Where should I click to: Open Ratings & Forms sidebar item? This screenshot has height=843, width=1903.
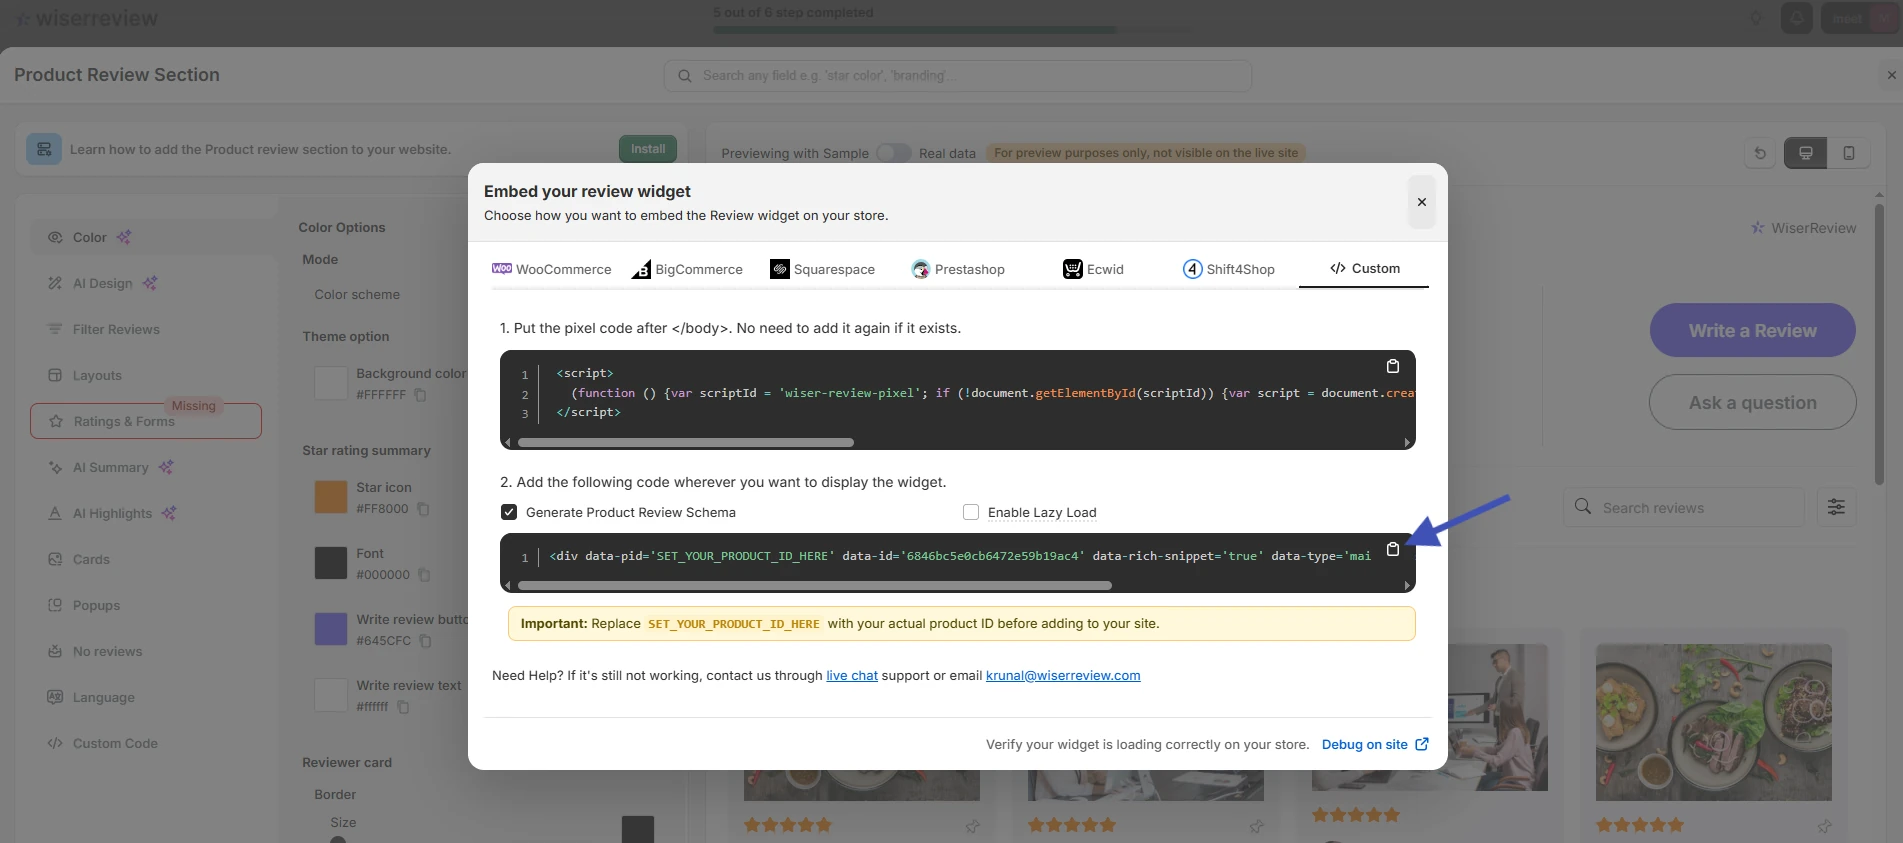tap(146, 421)
